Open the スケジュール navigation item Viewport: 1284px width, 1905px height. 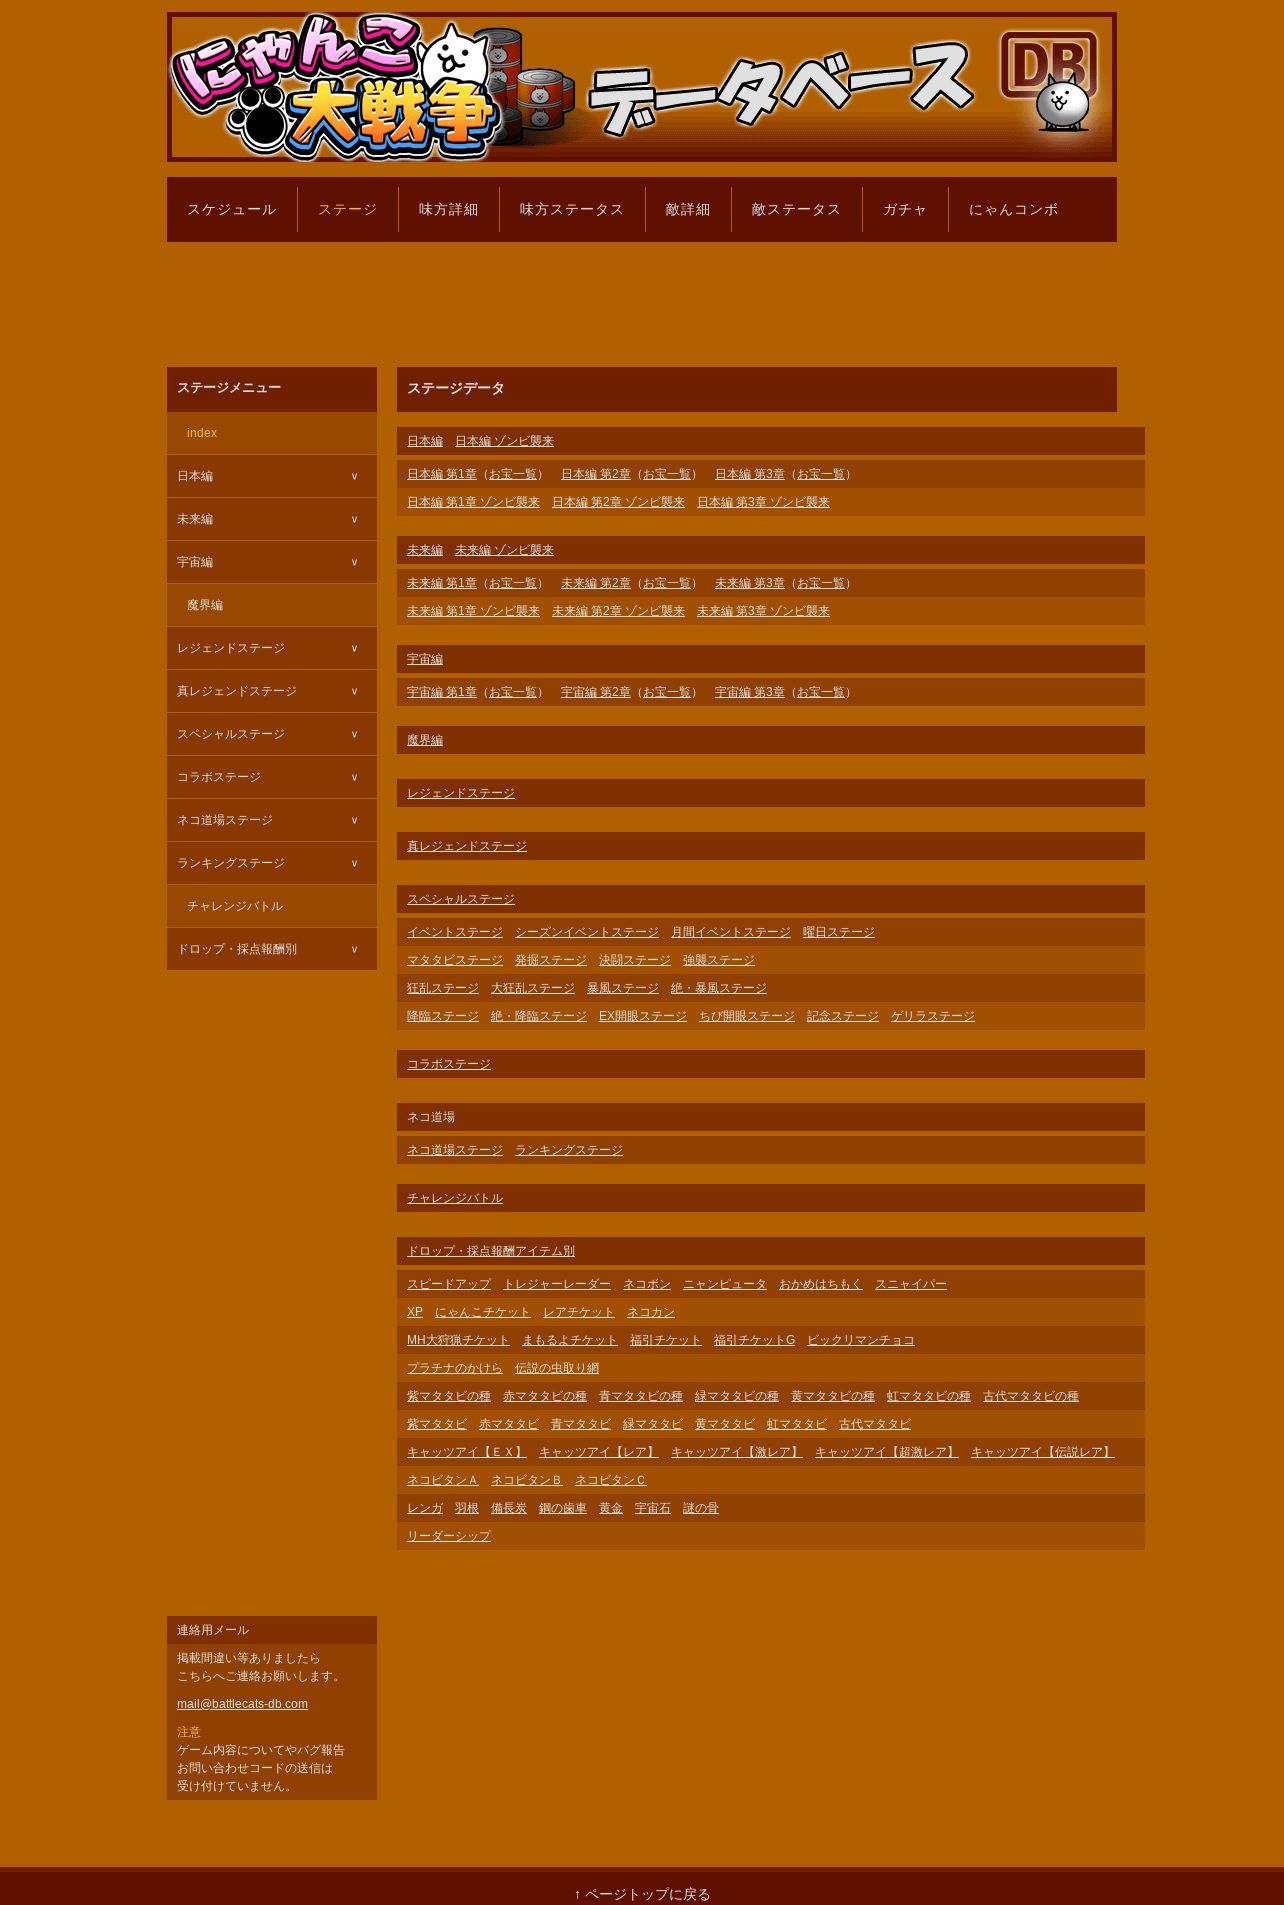tap(232, 210)
